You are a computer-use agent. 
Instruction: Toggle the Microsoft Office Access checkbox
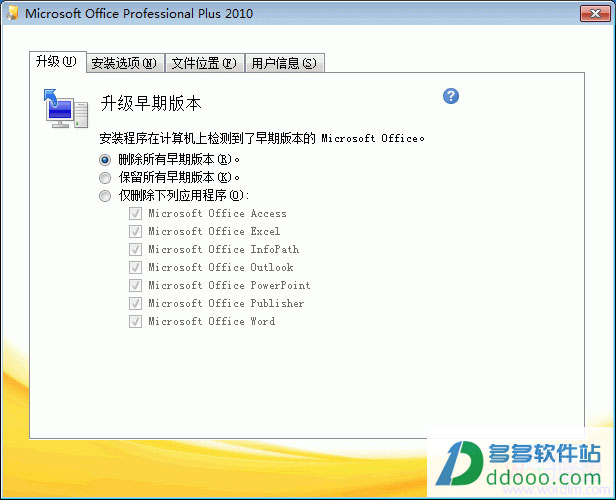tap(135, 213)
